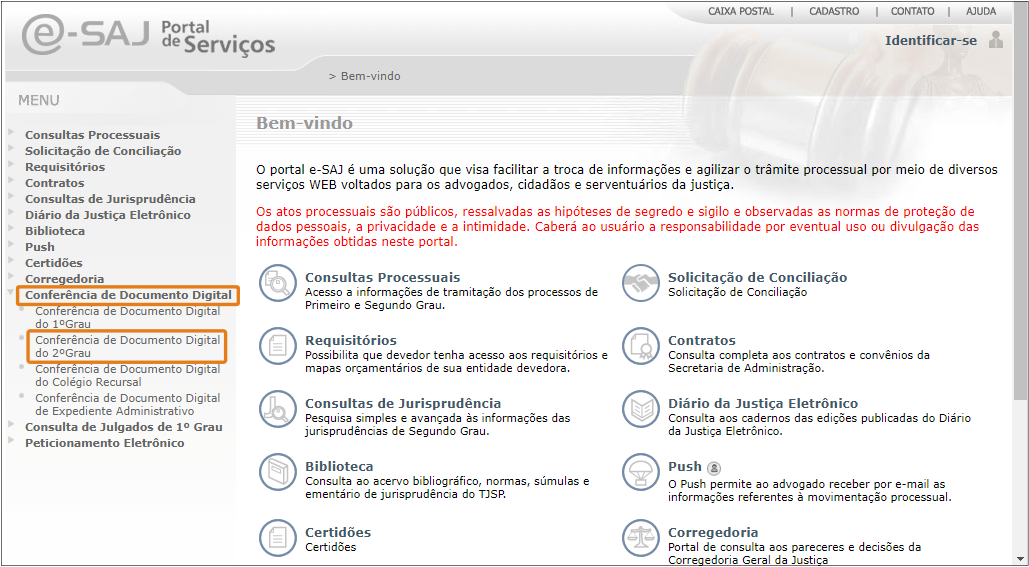
Task: Select Consultas de Jurisprudência in the sidebar
Action: (110, 199)
